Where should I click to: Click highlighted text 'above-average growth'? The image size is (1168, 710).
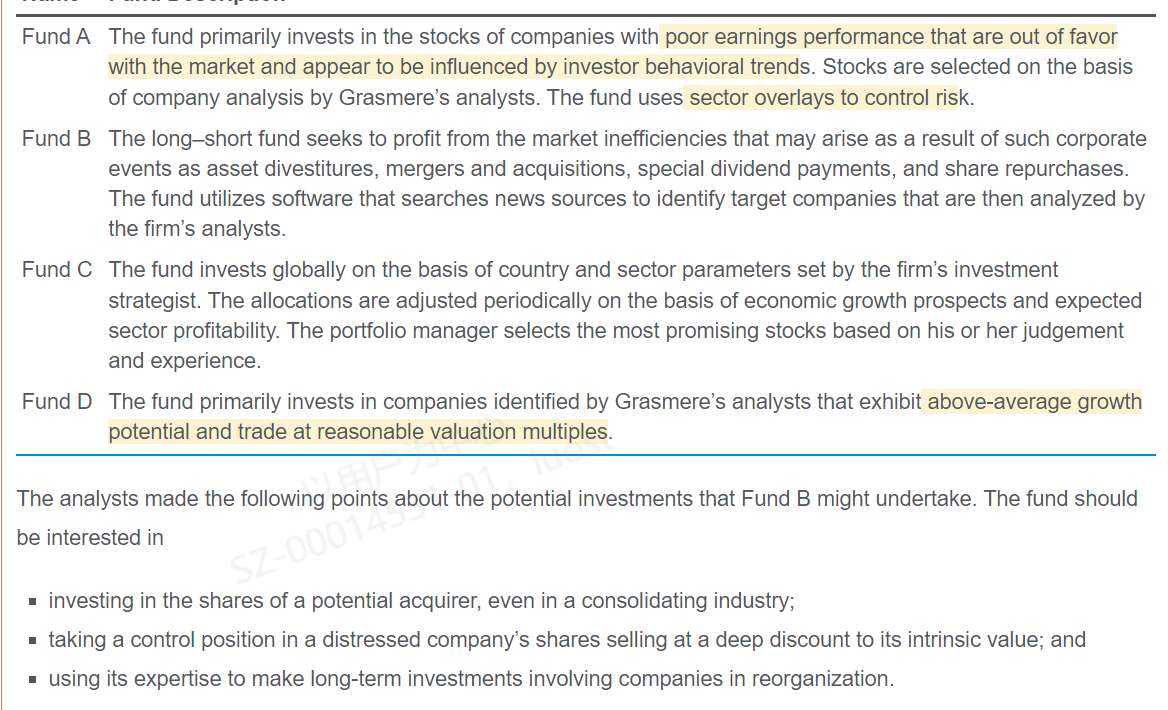tap(1034, 402)
